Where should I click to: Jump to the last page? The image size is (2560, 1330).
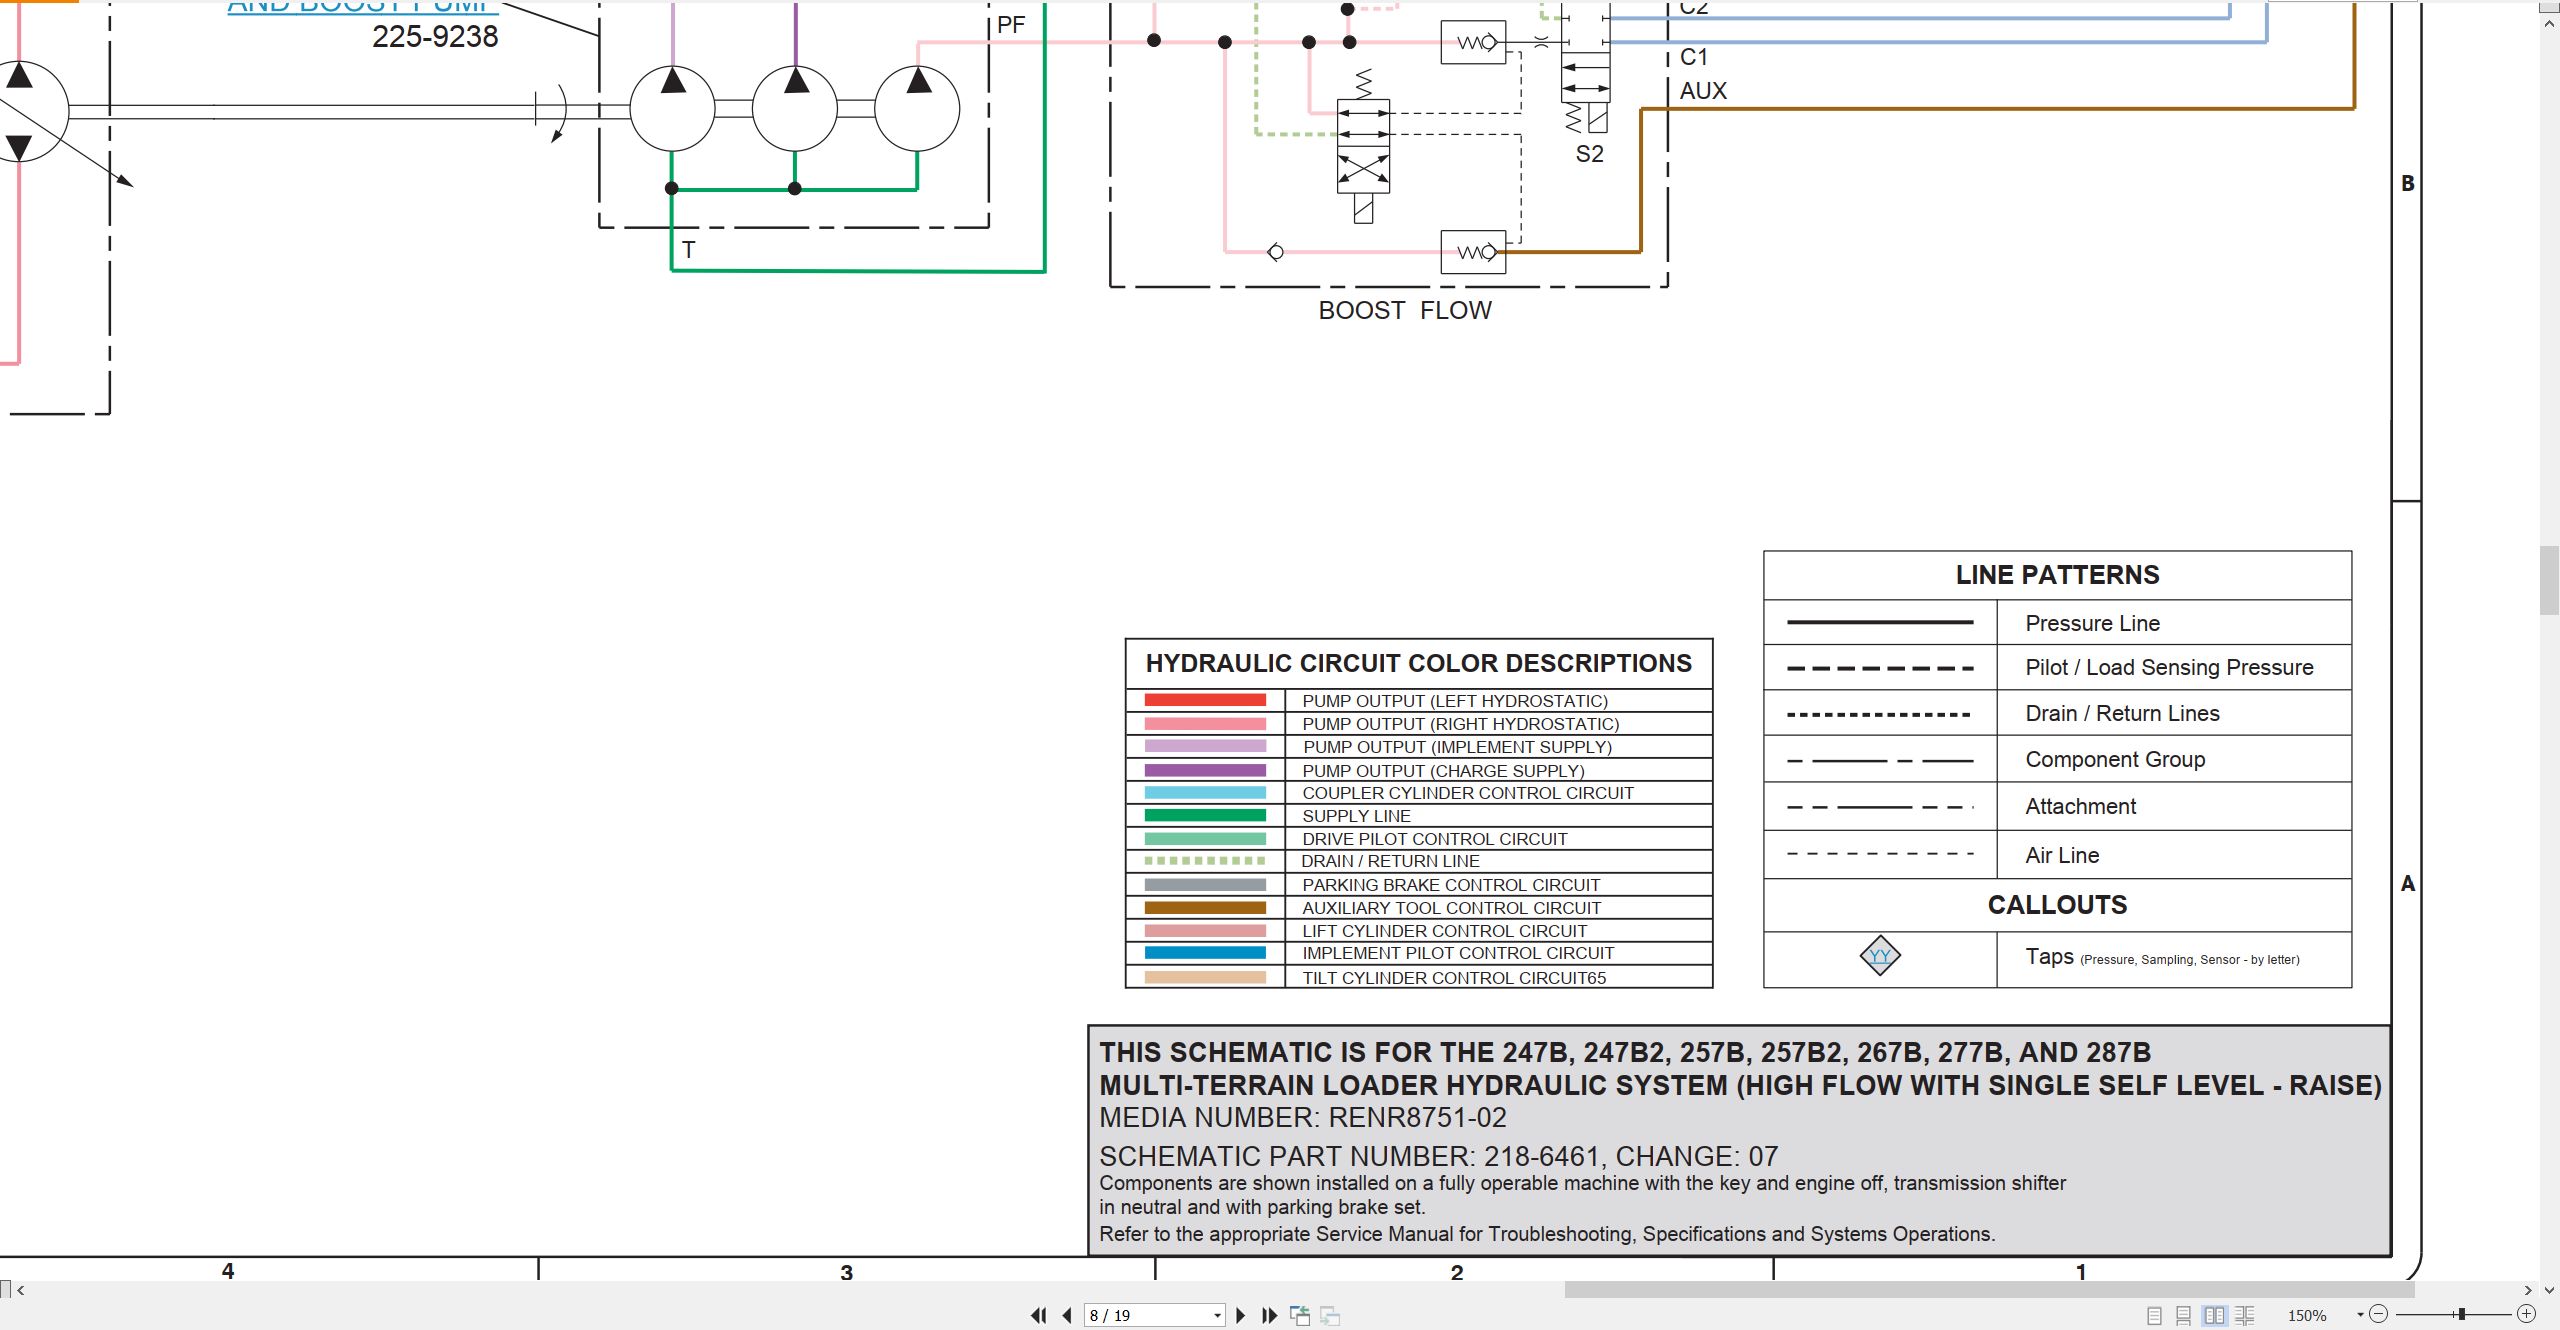pyautogui.click(x=1270, y=1316)
